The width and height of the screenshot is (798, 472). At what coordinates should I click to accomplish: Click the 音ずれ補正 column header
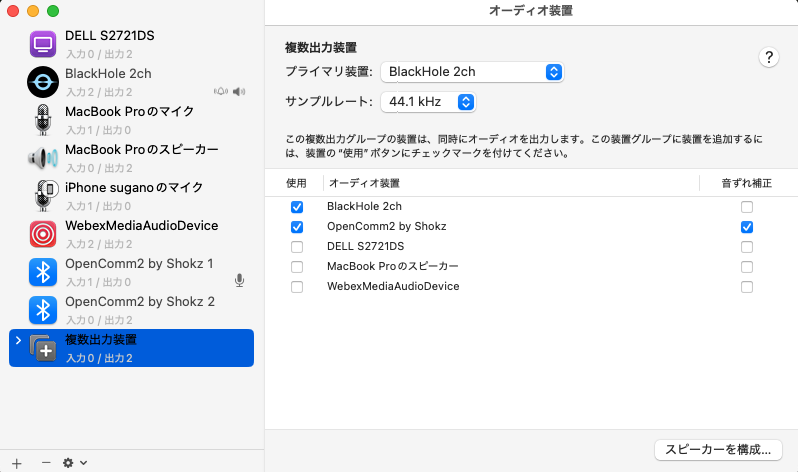pos(747,183)
